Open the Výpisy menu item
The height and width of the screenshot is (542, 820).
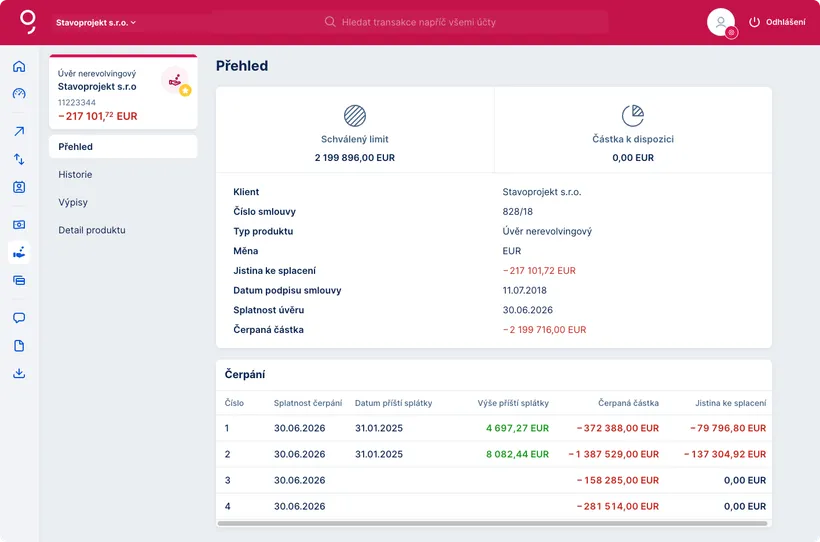(73, 202)
